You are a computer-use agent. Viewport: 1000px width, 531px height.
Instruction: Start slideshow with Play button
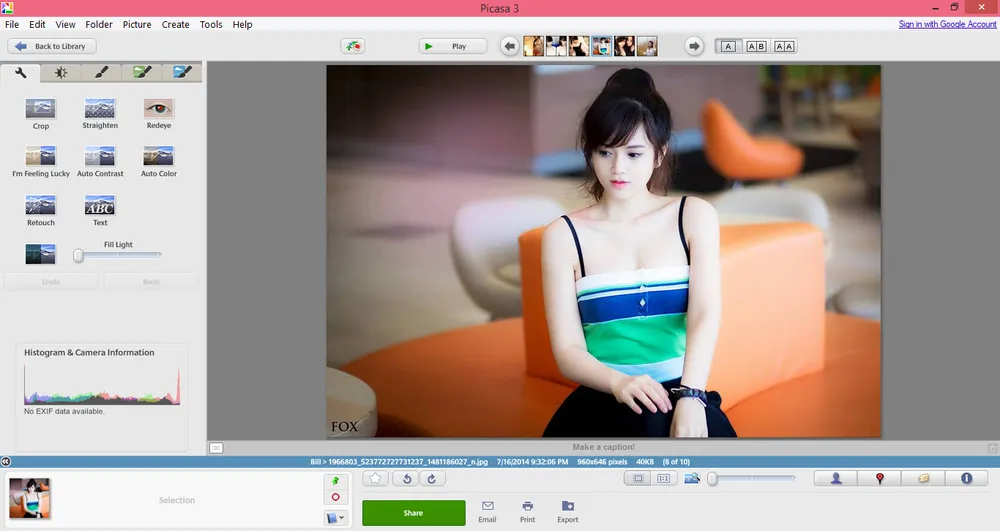[453, 47]
